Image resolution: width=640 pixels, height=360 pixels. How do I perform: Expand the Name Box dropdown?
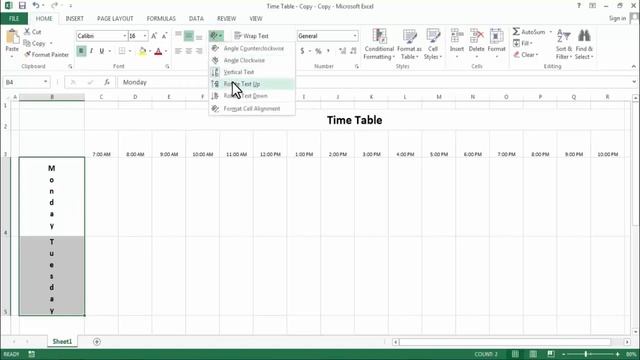coord(45,82)
